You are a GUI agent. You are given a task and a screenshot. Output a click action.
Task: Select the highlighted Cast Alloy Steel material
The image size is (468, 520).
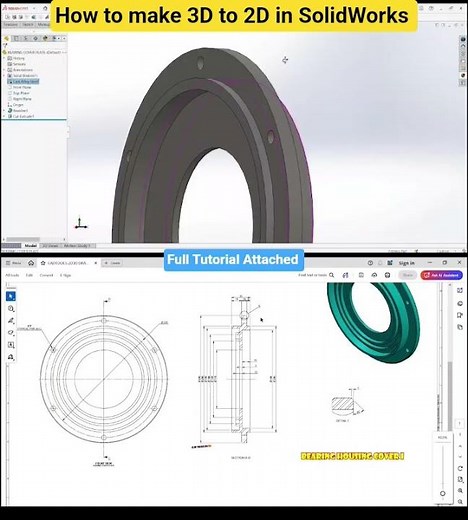click(x=23, y=81)
